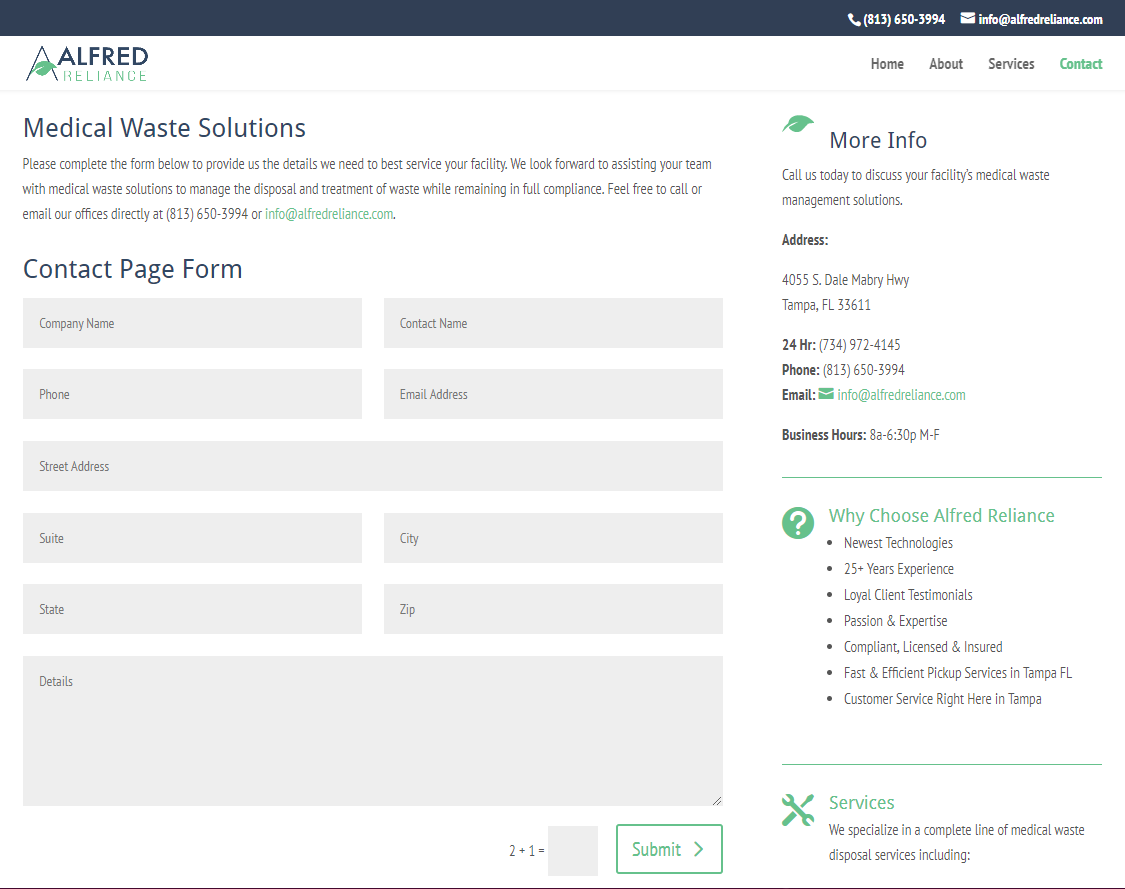
Task: Click the Alfred Reliance logo
Action: coord(87,64)
